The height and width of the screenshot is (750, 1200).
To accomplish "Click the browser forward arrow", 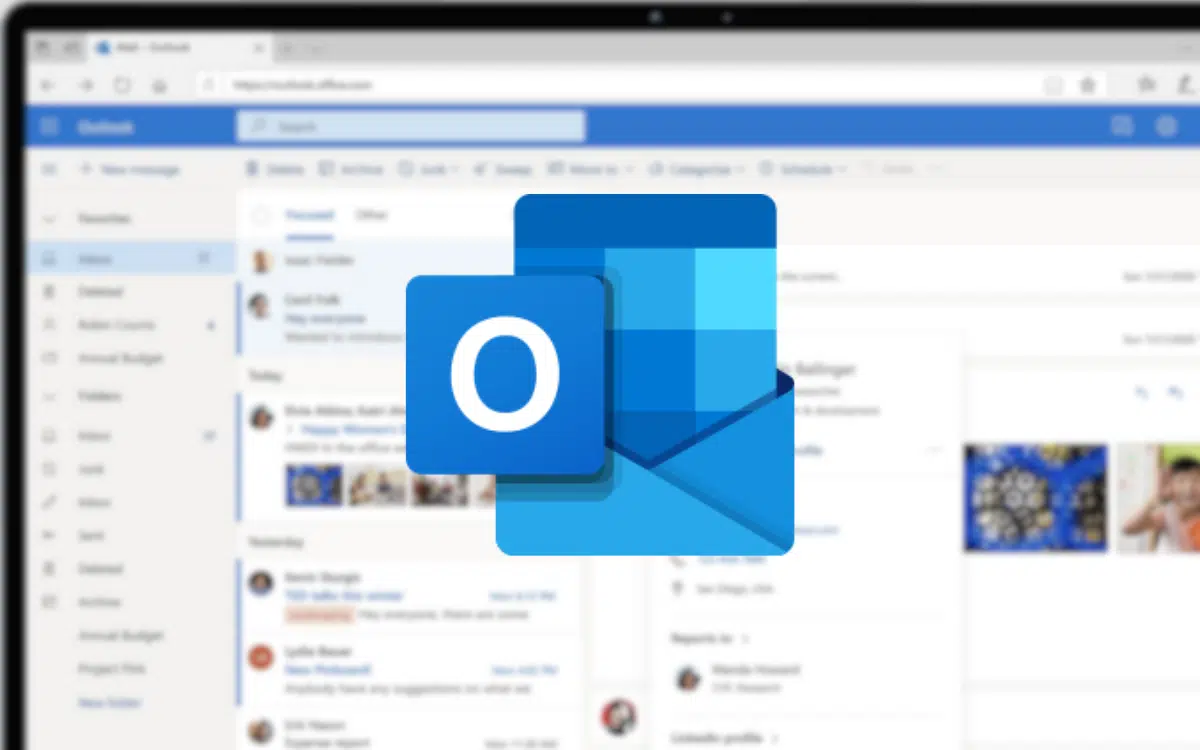I will pyautogui.click(x=85, y=86).
